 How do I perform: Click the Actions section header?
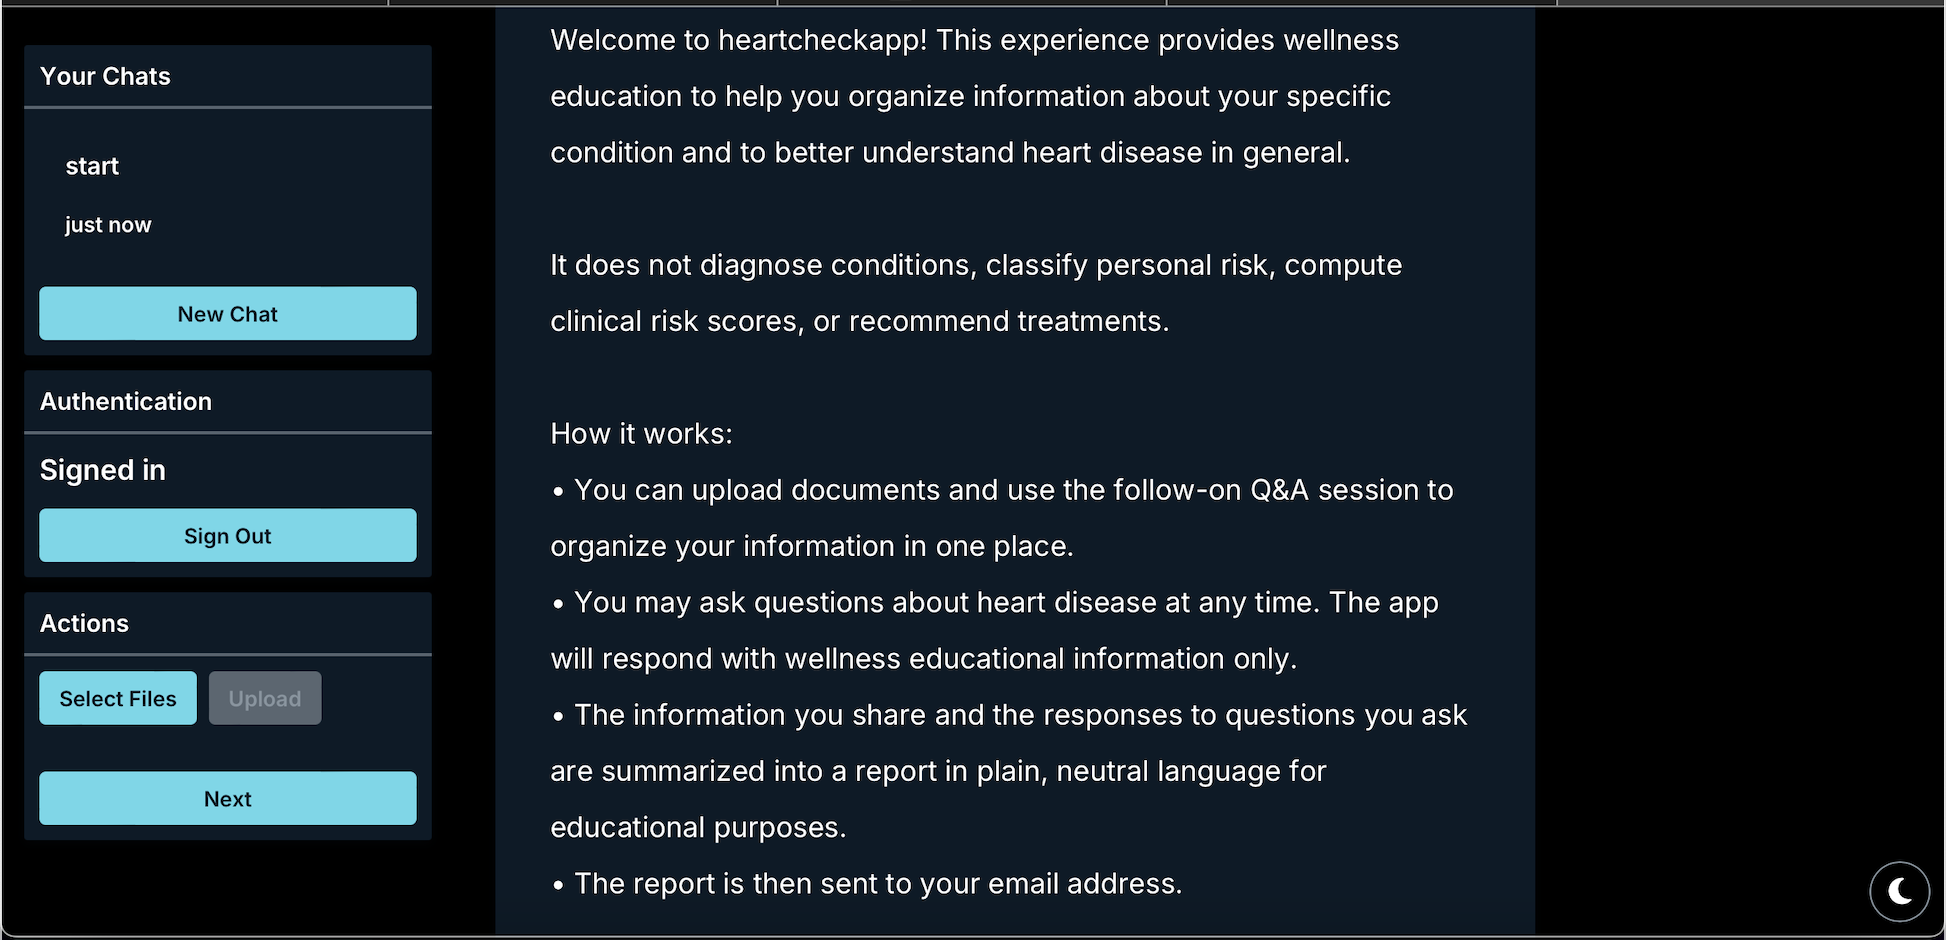coord(84,623)
